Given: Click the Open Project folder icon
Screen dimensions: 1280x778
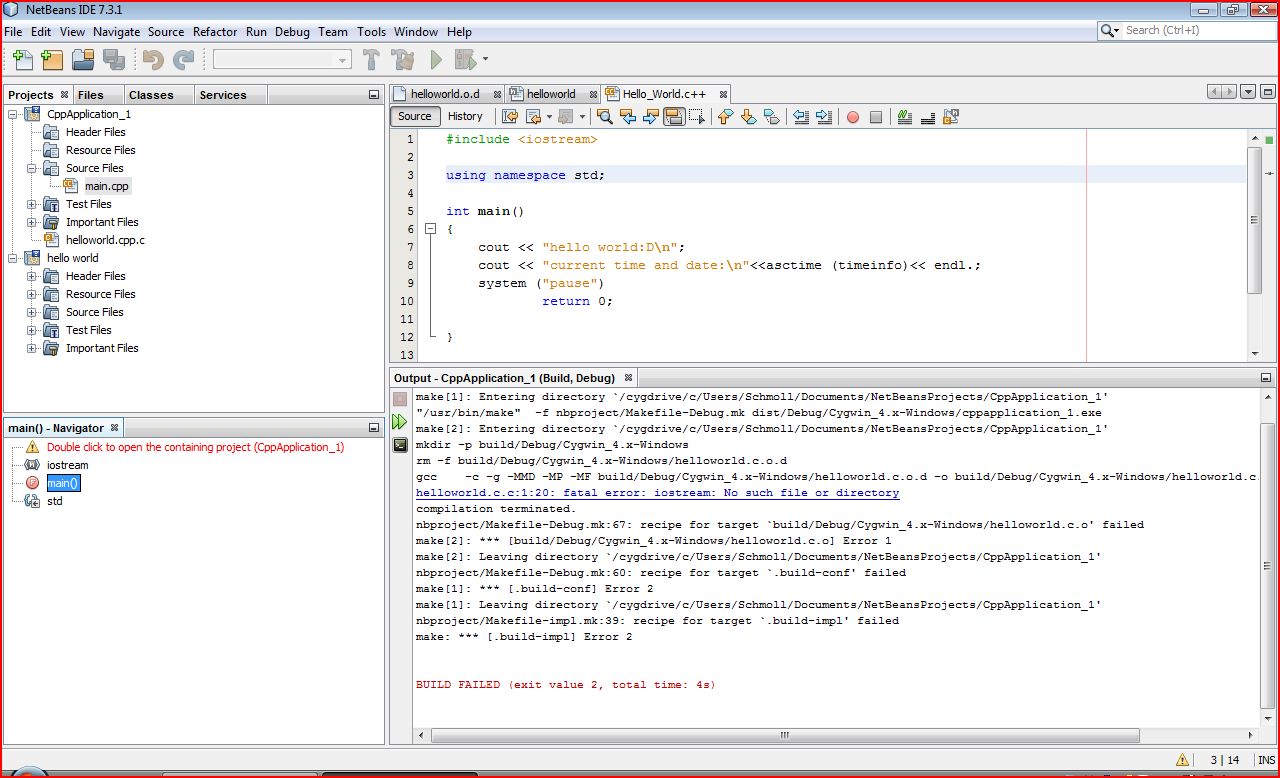Looking at the screenshot, I should coord(83,60).
